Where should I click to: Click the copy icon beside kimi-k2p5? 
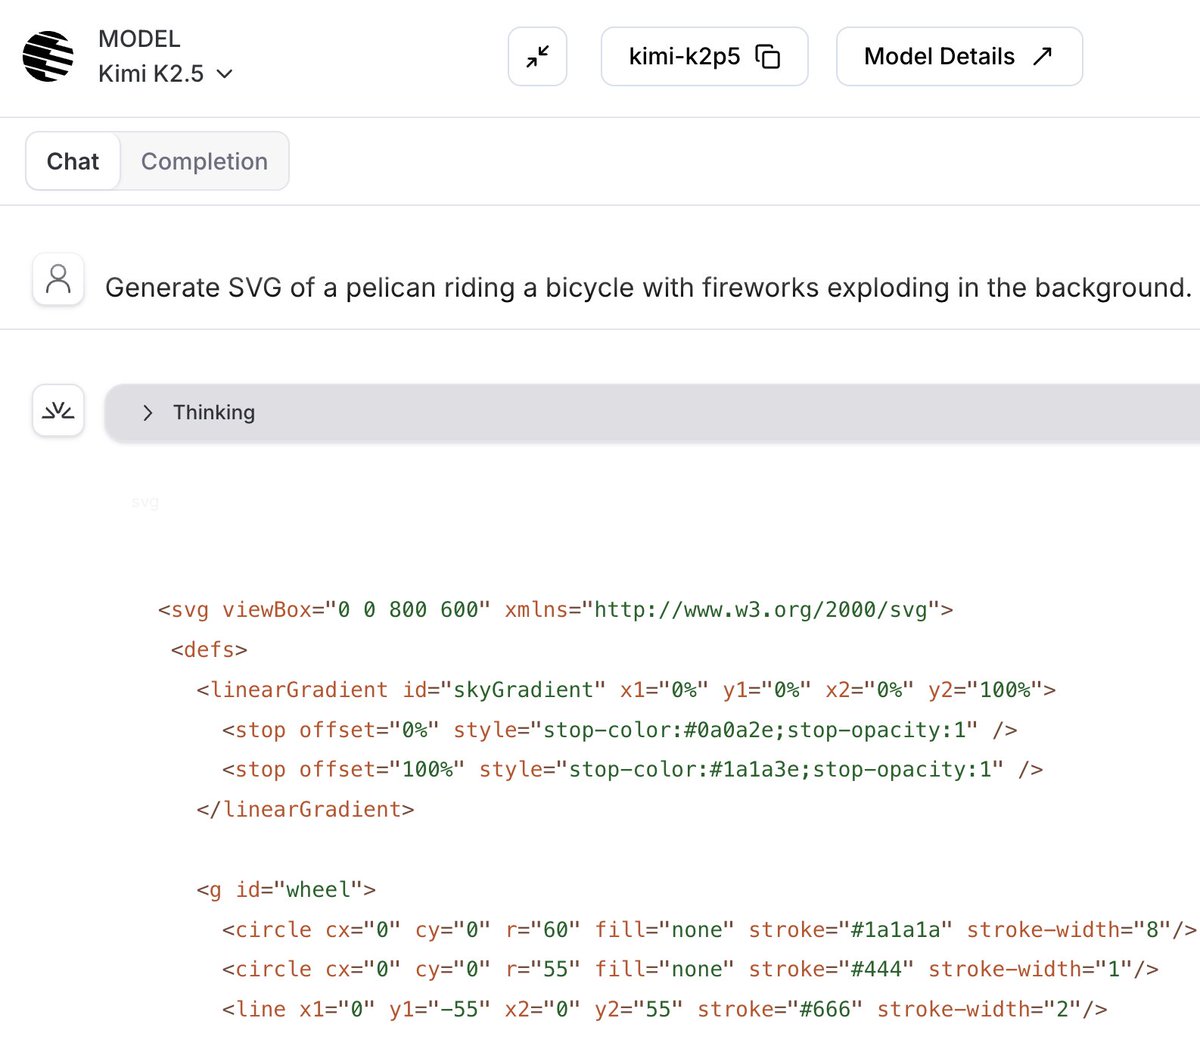tap(768, 57)
